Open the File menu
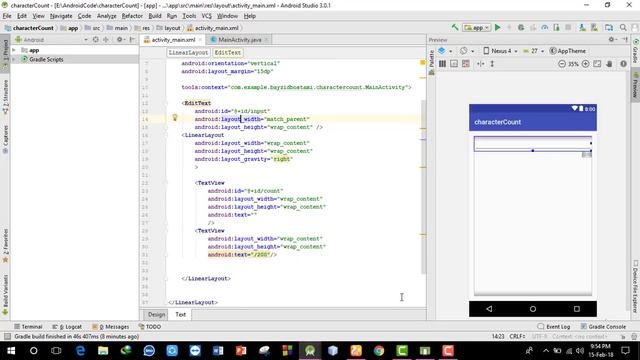The height and width of the screenshot is (360, 640). (7, 16)
